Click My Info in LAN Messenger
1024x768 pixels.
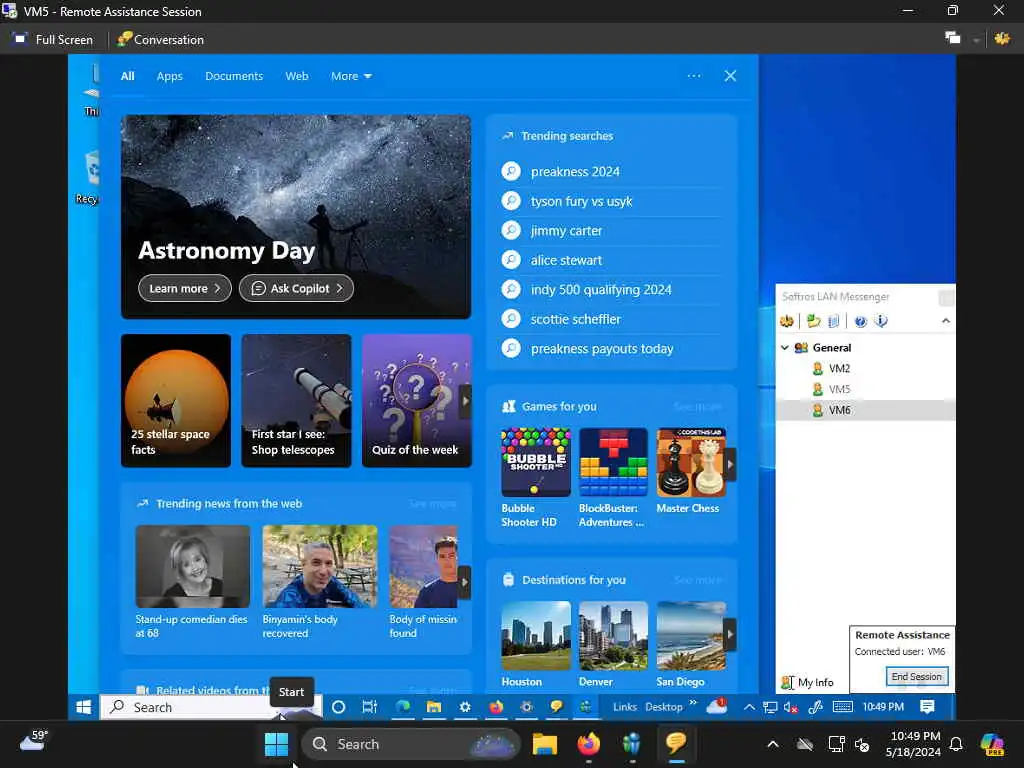(x=808, y=682)
